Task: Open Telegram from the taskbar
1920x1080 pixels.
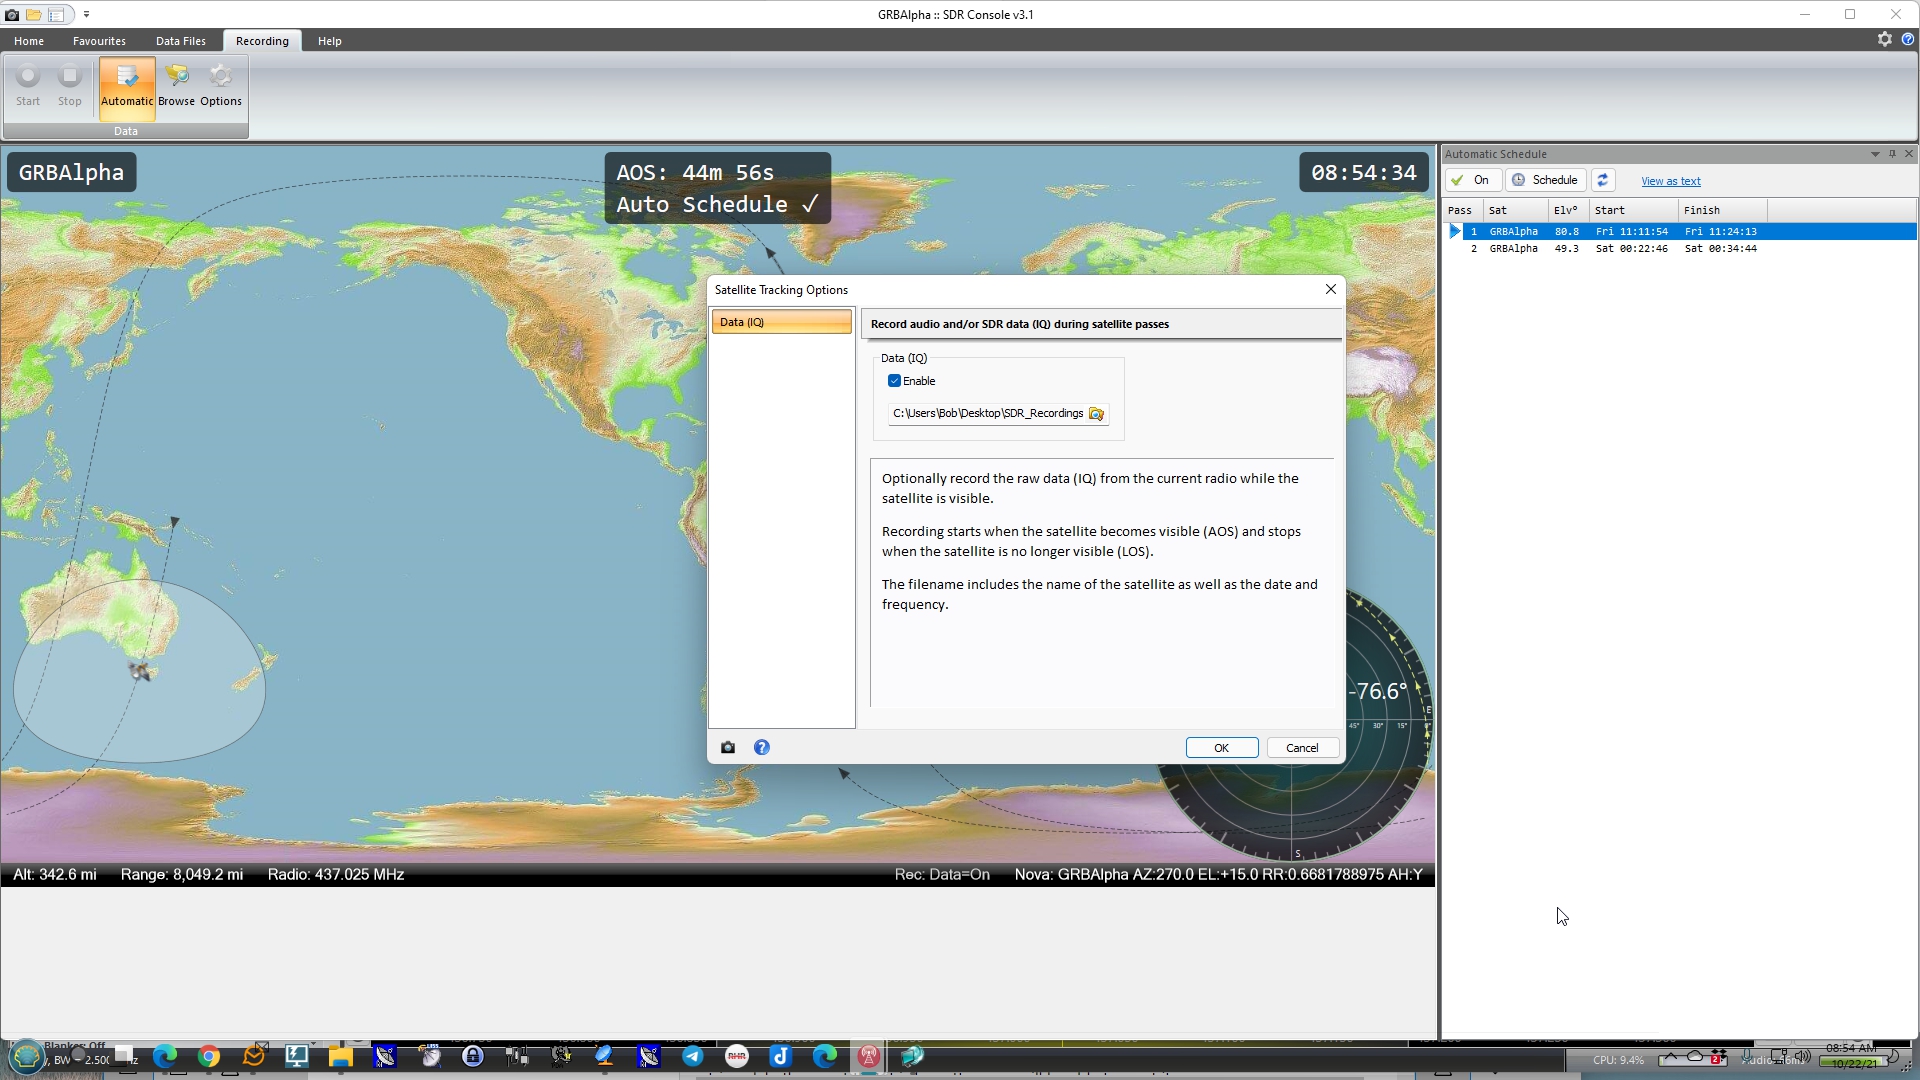Action: 692,1056
